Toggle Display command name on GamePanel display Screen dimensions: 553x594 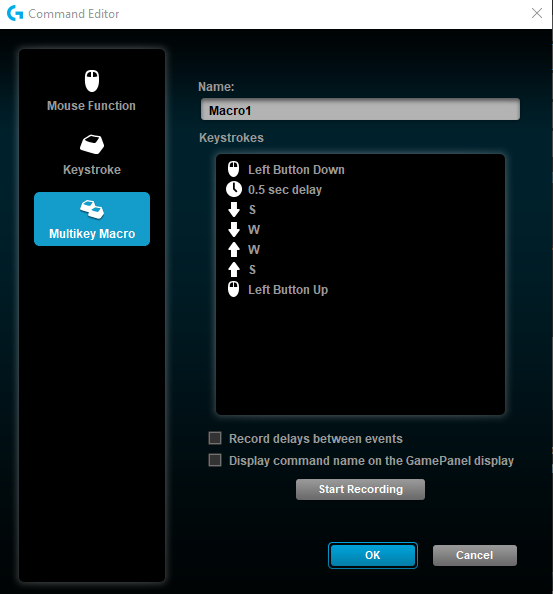215,460
